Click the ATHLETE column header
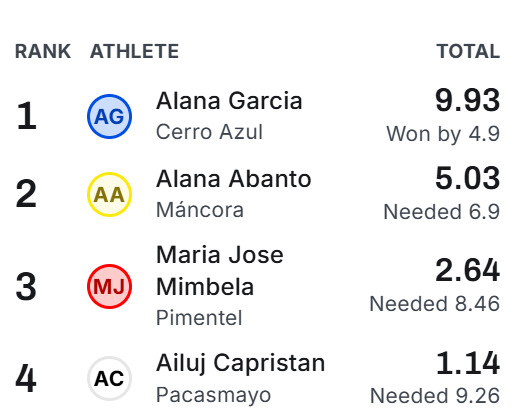This screenshot has width=516, height=417. (x=134, y=51)
